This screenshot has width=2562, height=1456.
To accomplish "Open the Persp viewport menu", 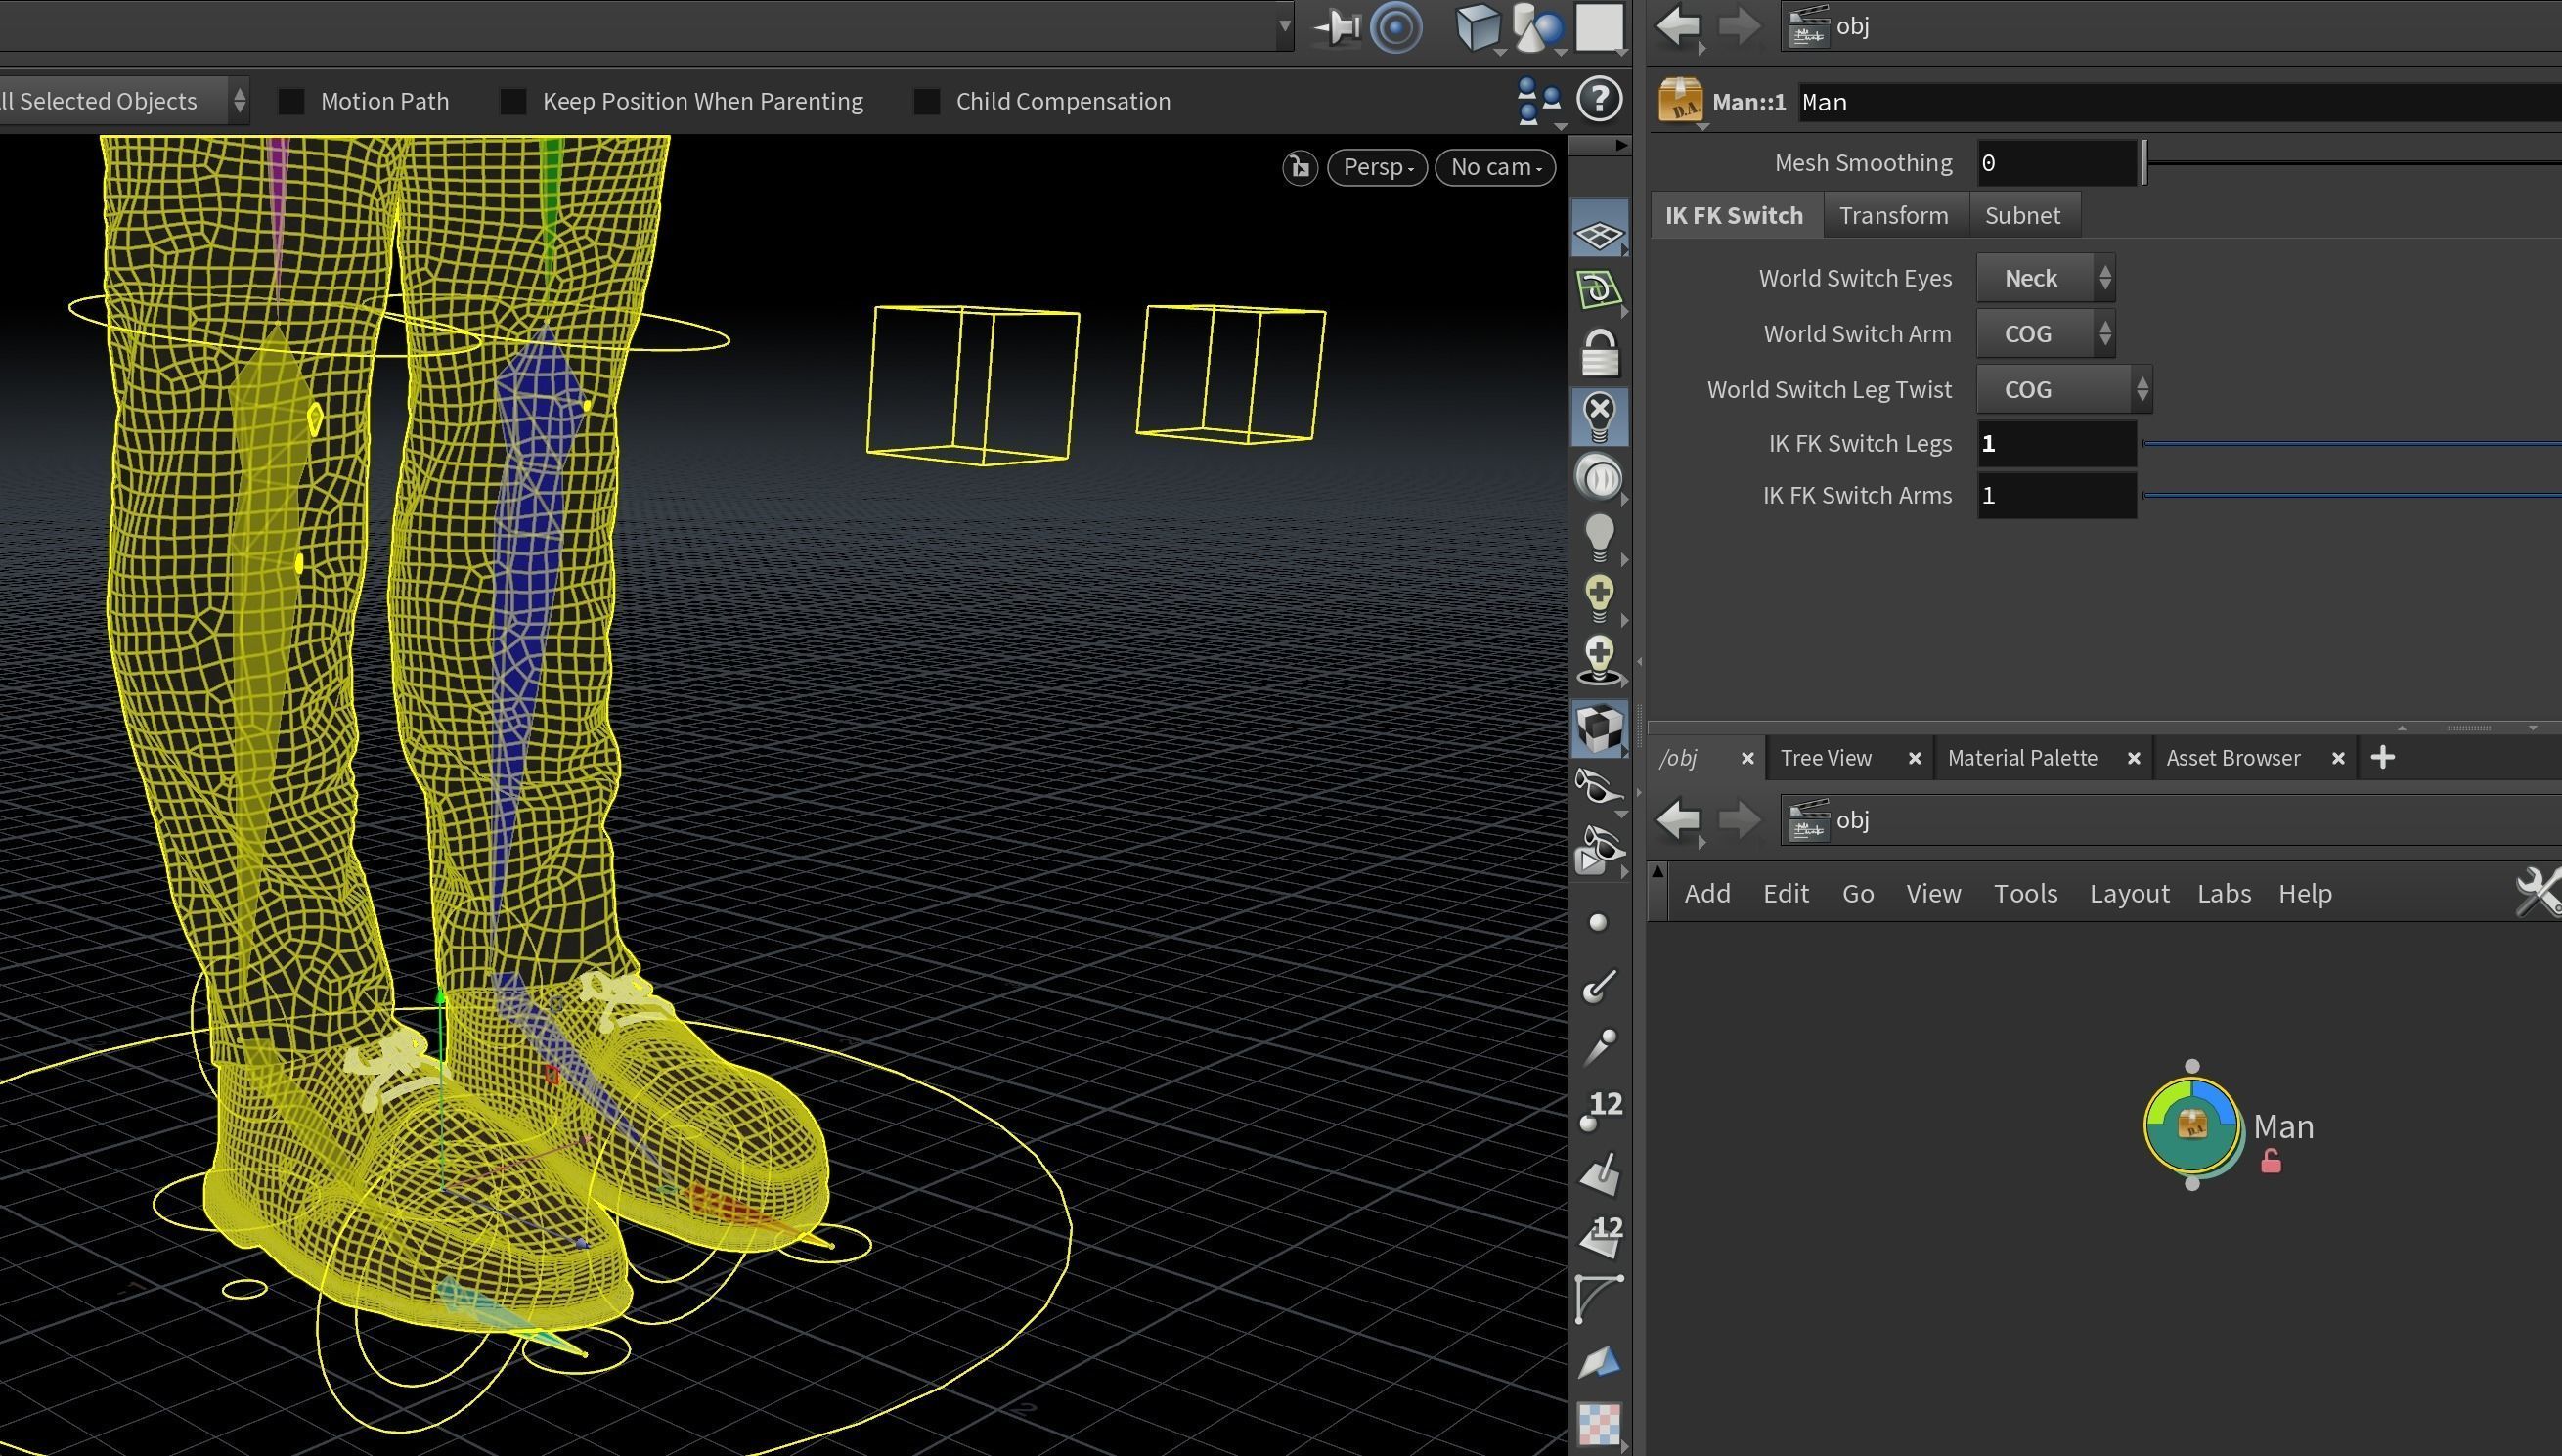I will [x=1376, y=167].
